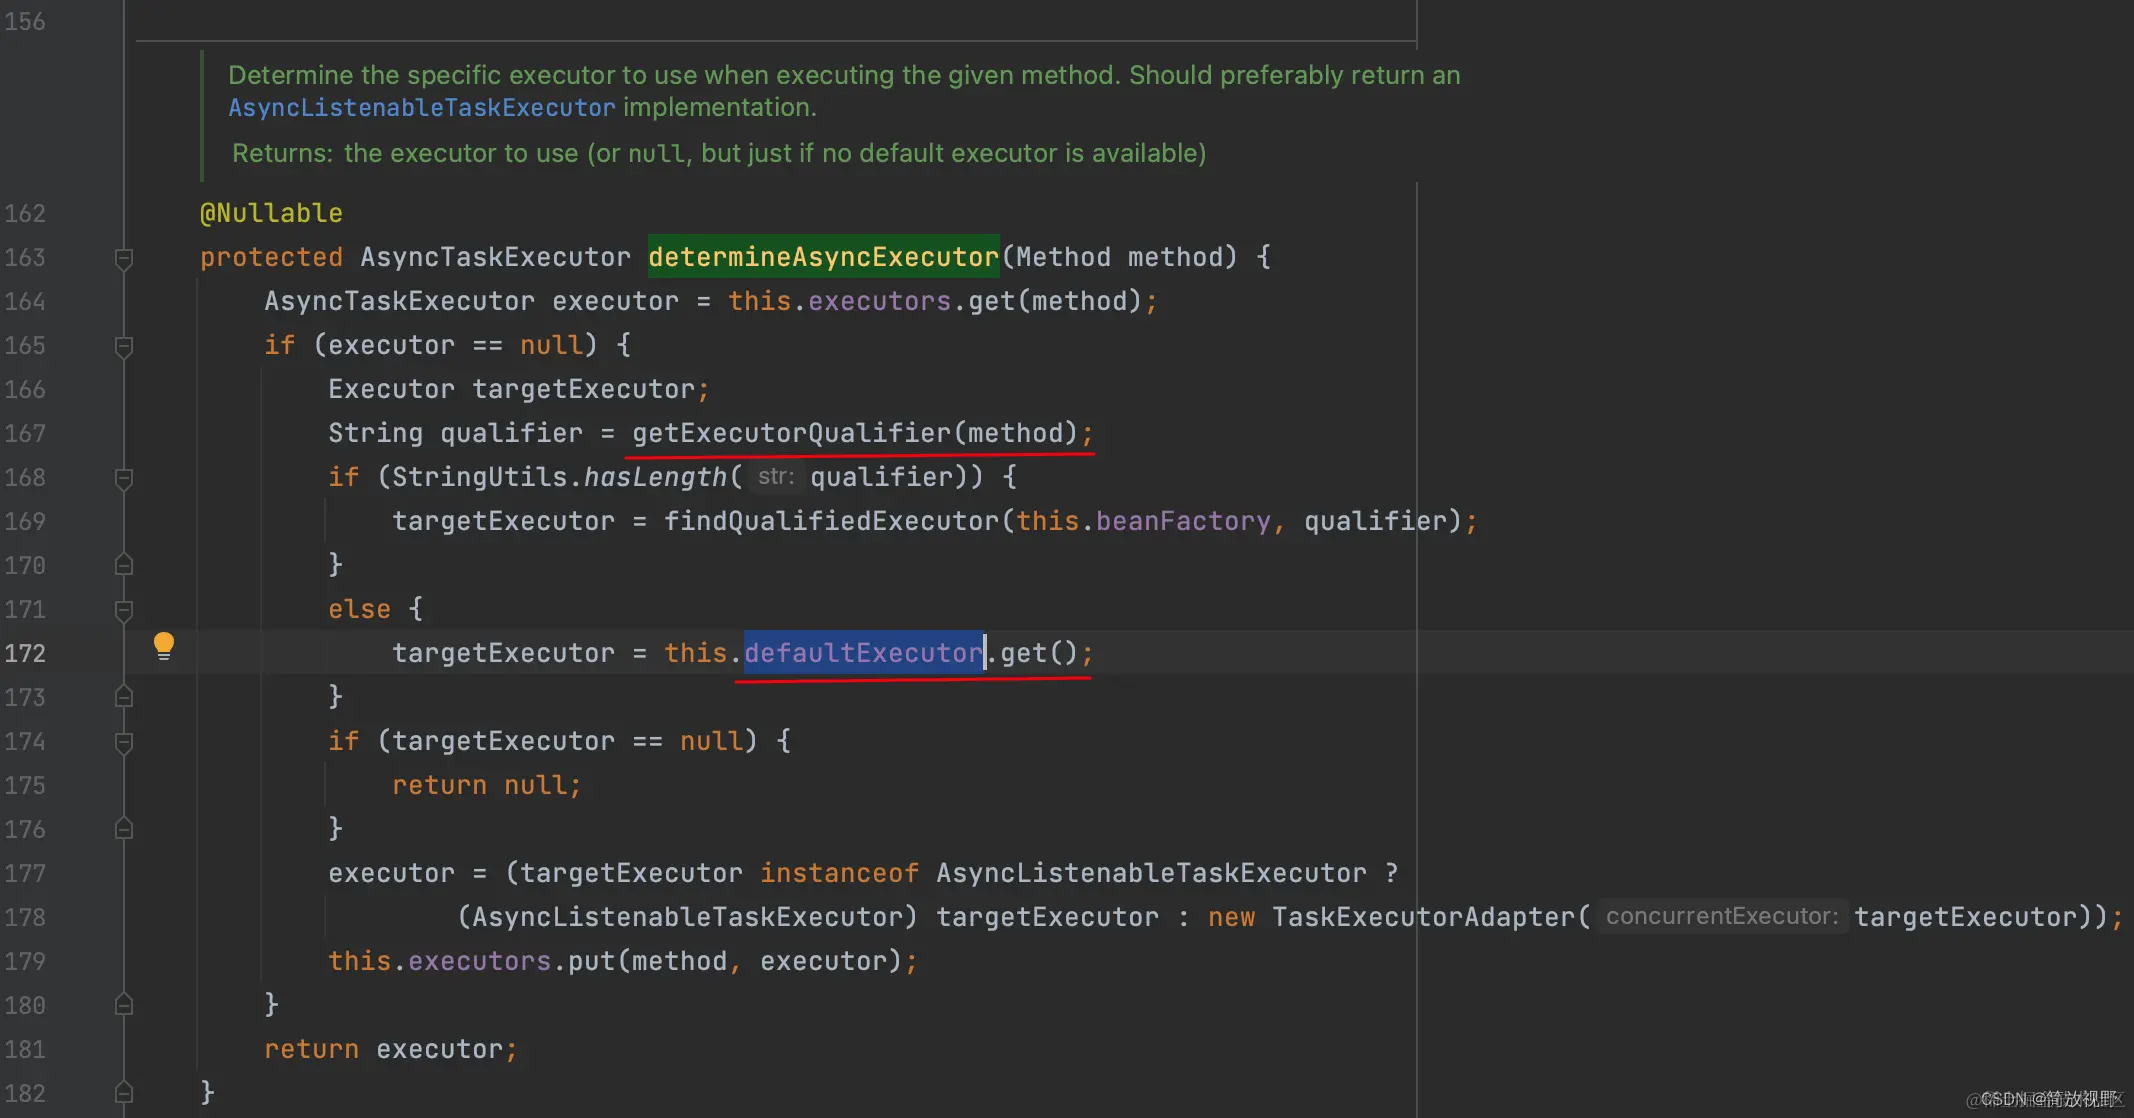Click the fold end marker at line 180
The image size is (2134, 1118).
[x=124, y=1005]
